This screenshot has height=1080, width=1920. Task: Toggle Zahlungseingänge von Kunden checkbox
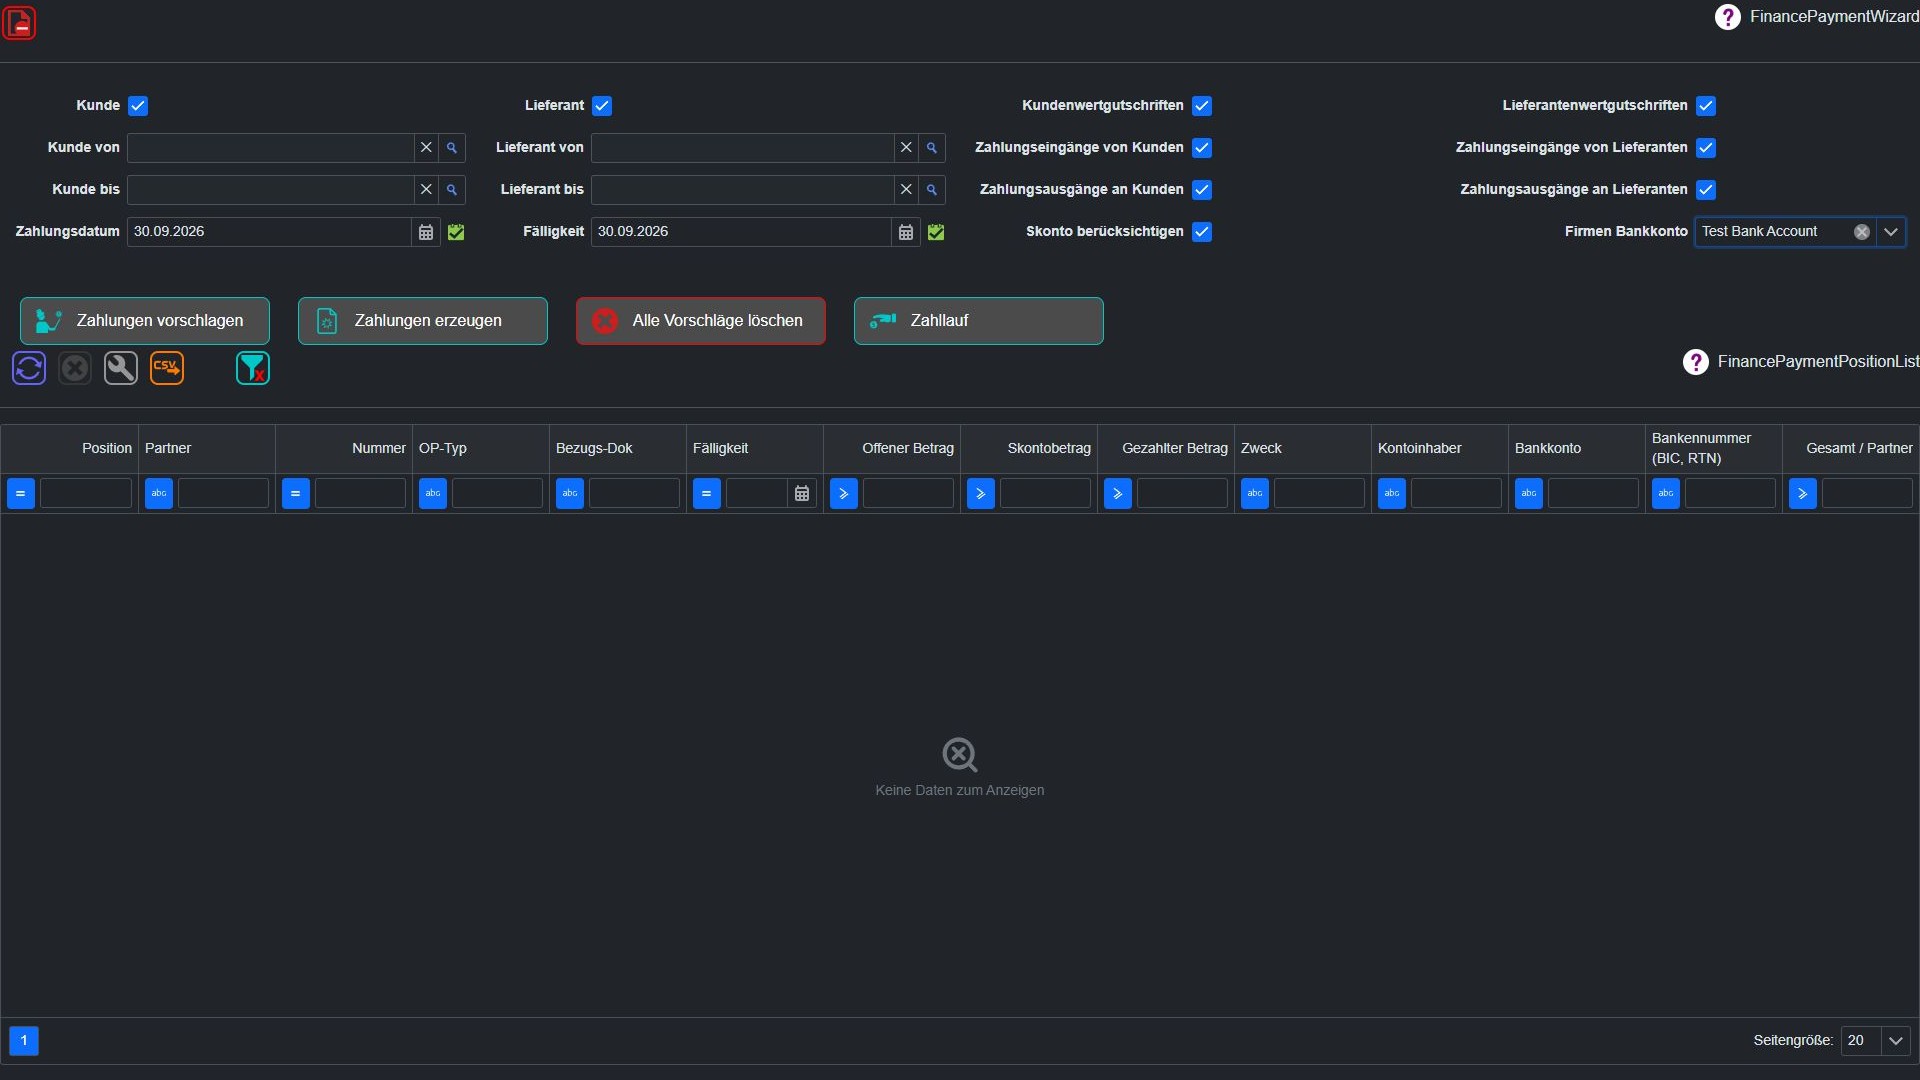1202,148
